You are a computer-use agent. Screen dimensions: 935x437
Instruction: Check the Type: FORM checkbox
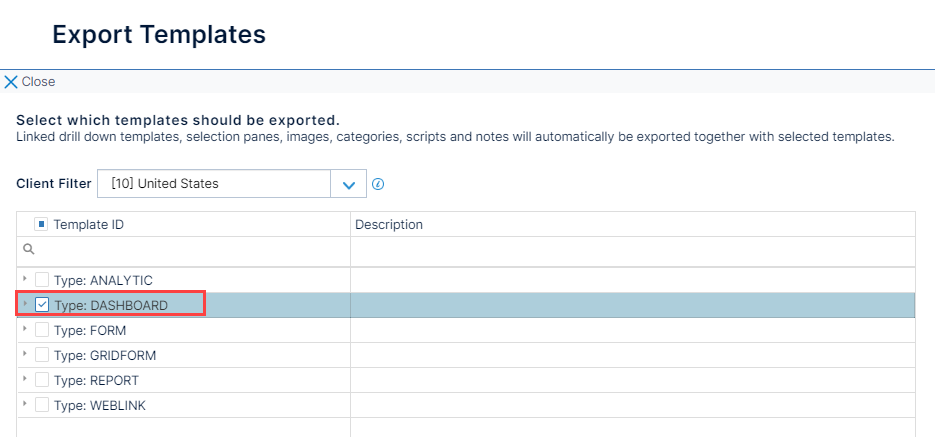tap(42, 330)
